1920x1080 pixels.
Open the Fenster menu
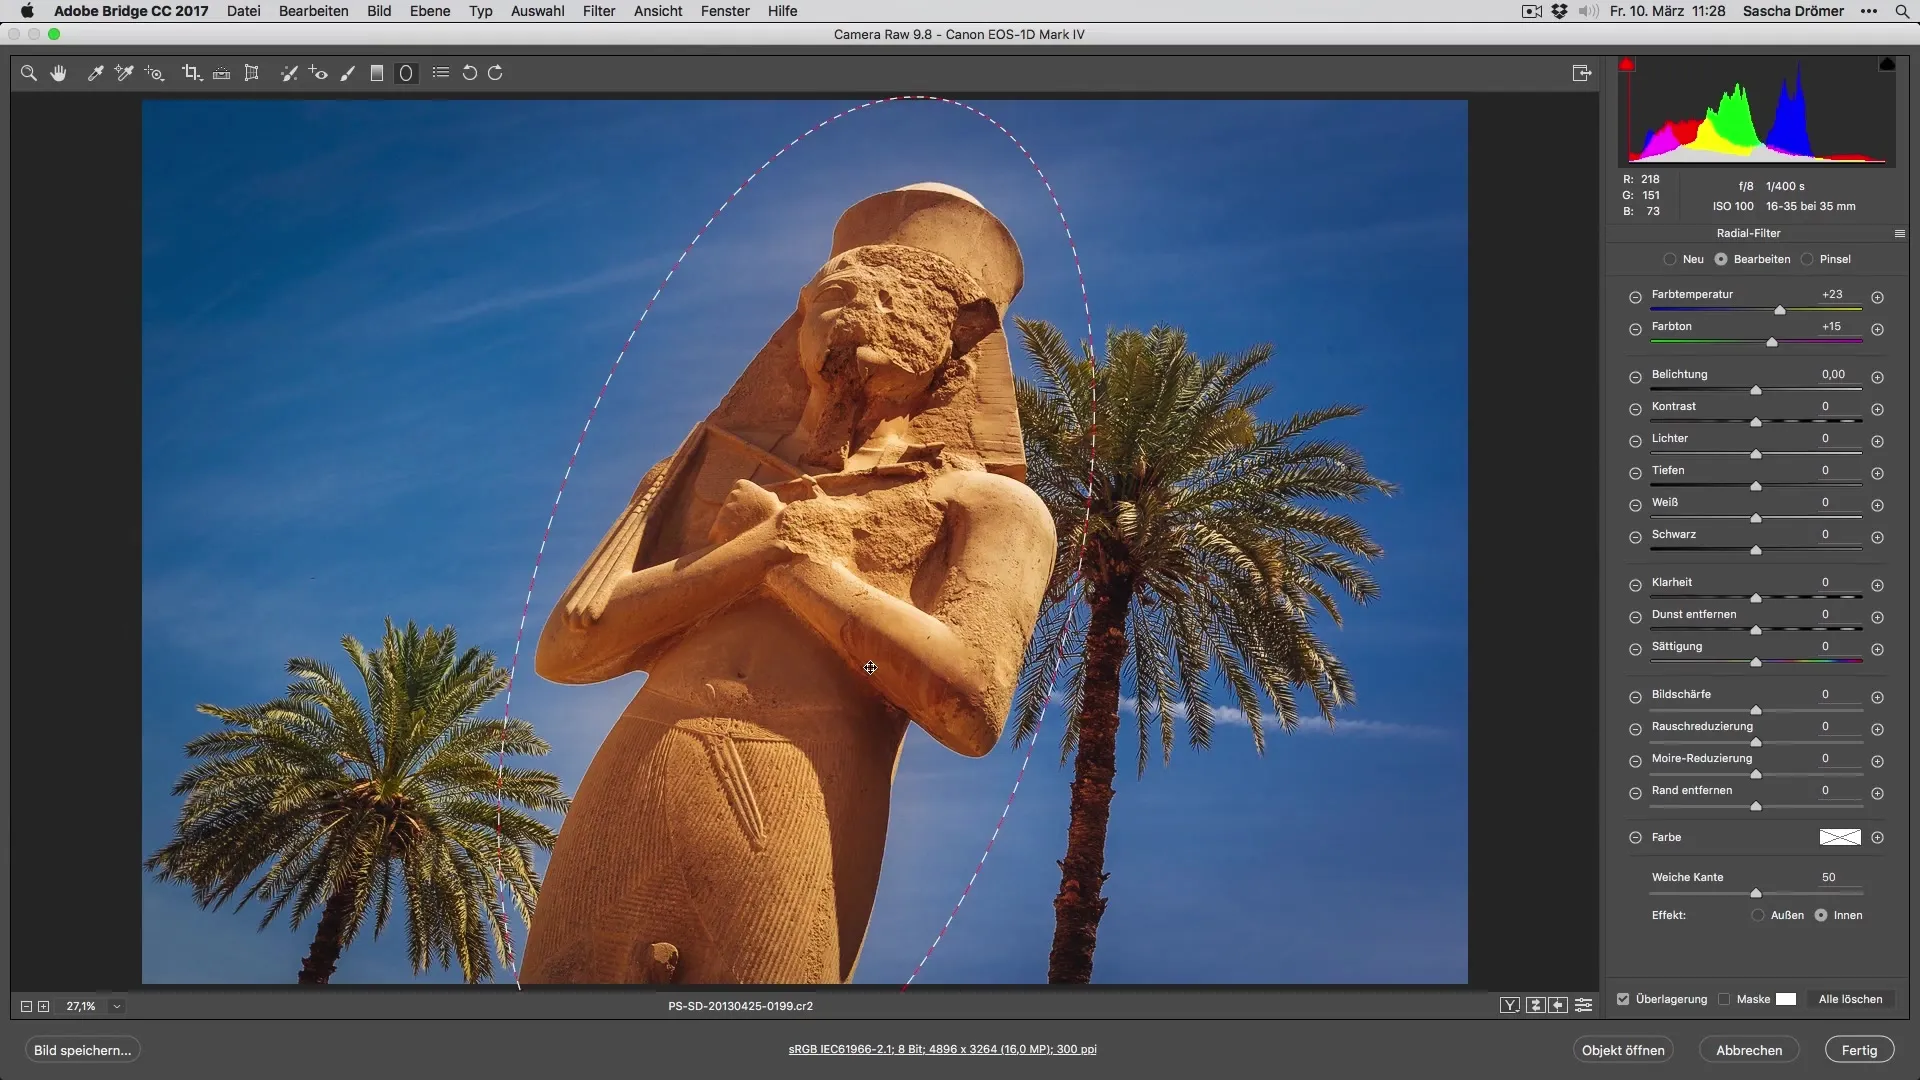click(x=725, y=11)
